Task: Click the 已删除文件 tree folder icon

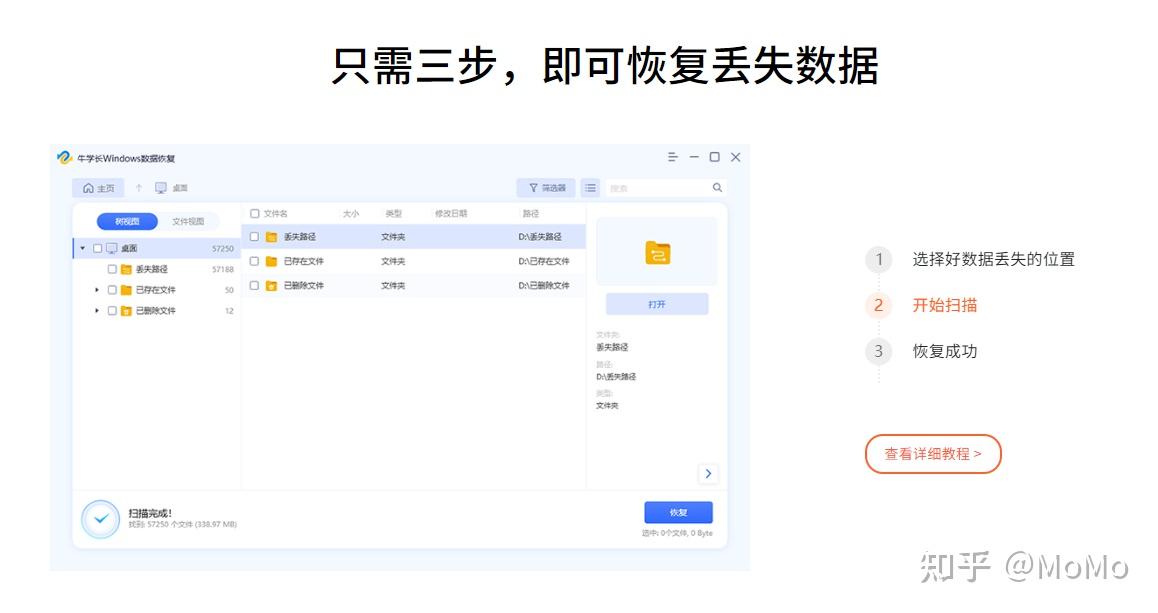Action: pos(126,310)
